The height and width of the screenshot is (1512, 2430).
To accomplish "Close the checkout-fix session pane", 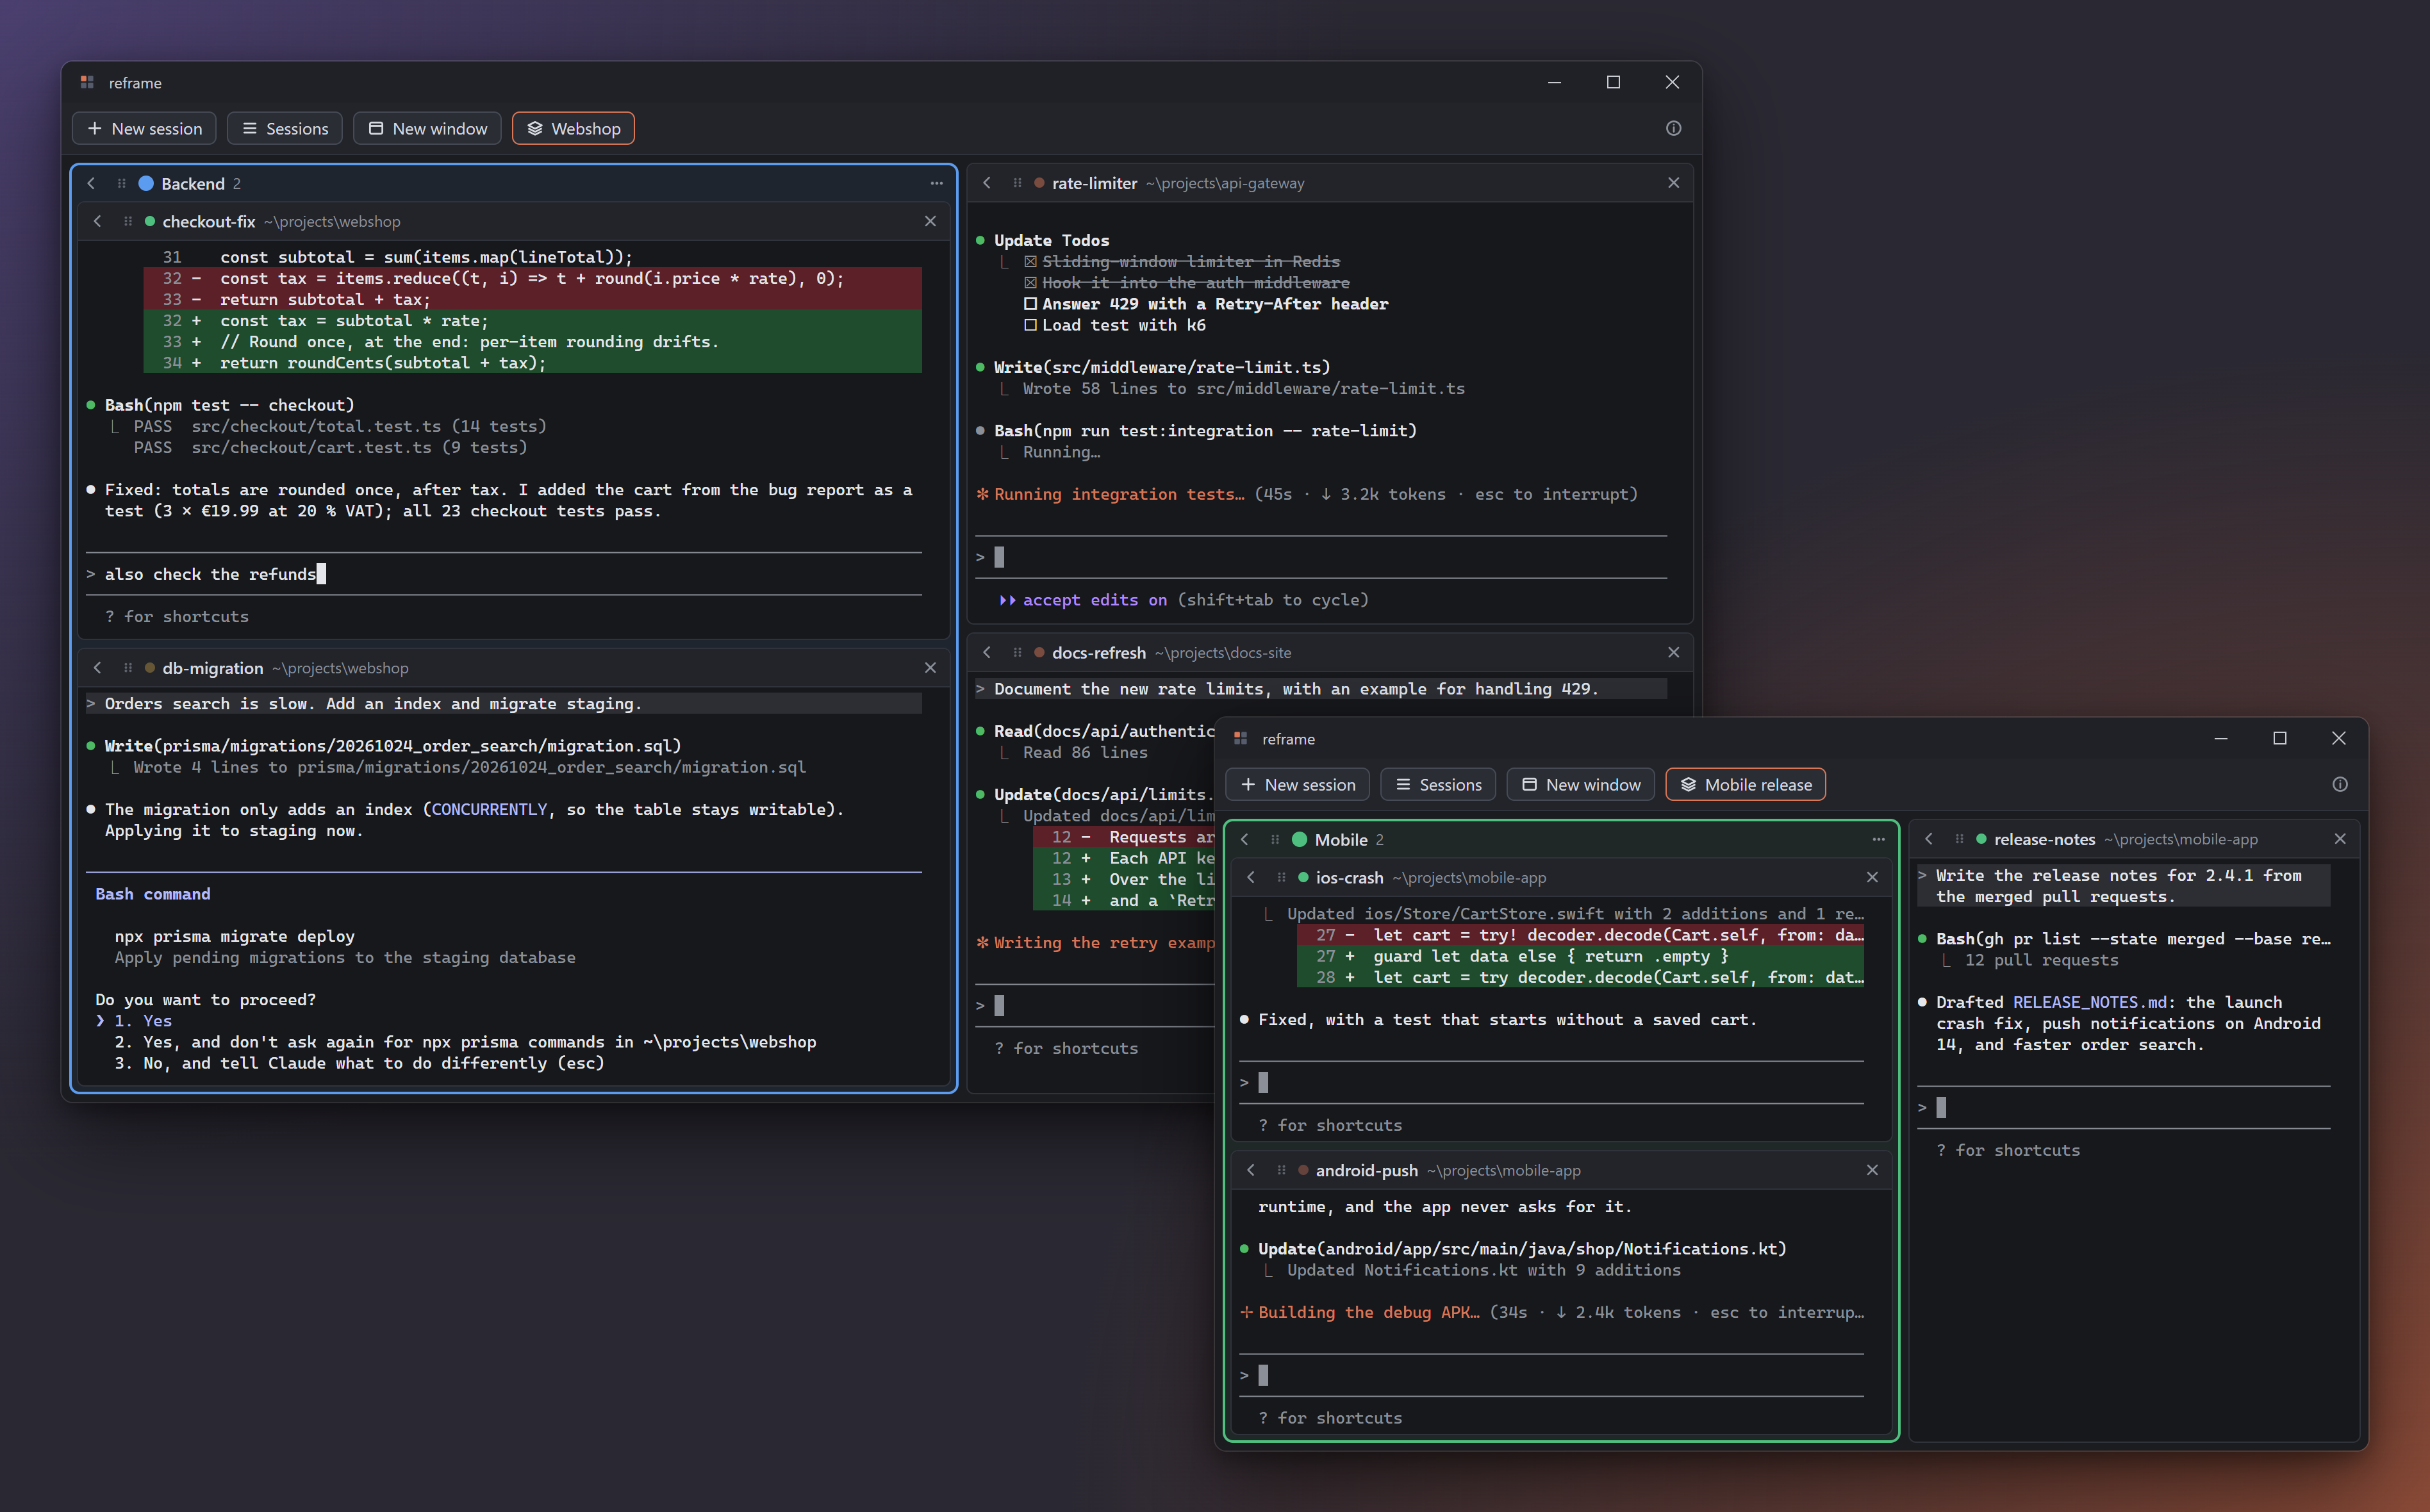I will pyautogui.click(x=930, y=221).
